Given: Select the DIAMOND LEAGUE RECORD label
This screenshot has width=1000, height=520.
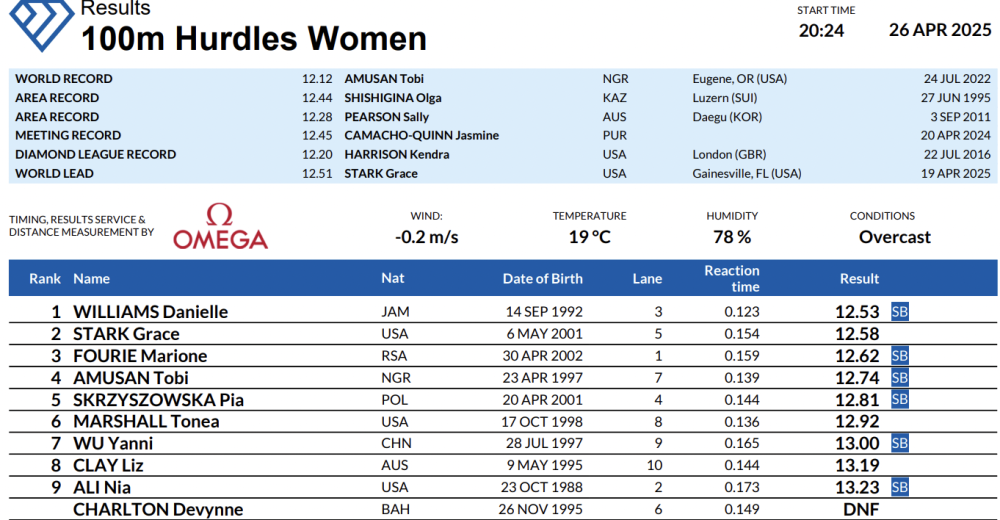Looking at the screenshot, I should click(x=95, y=155).
